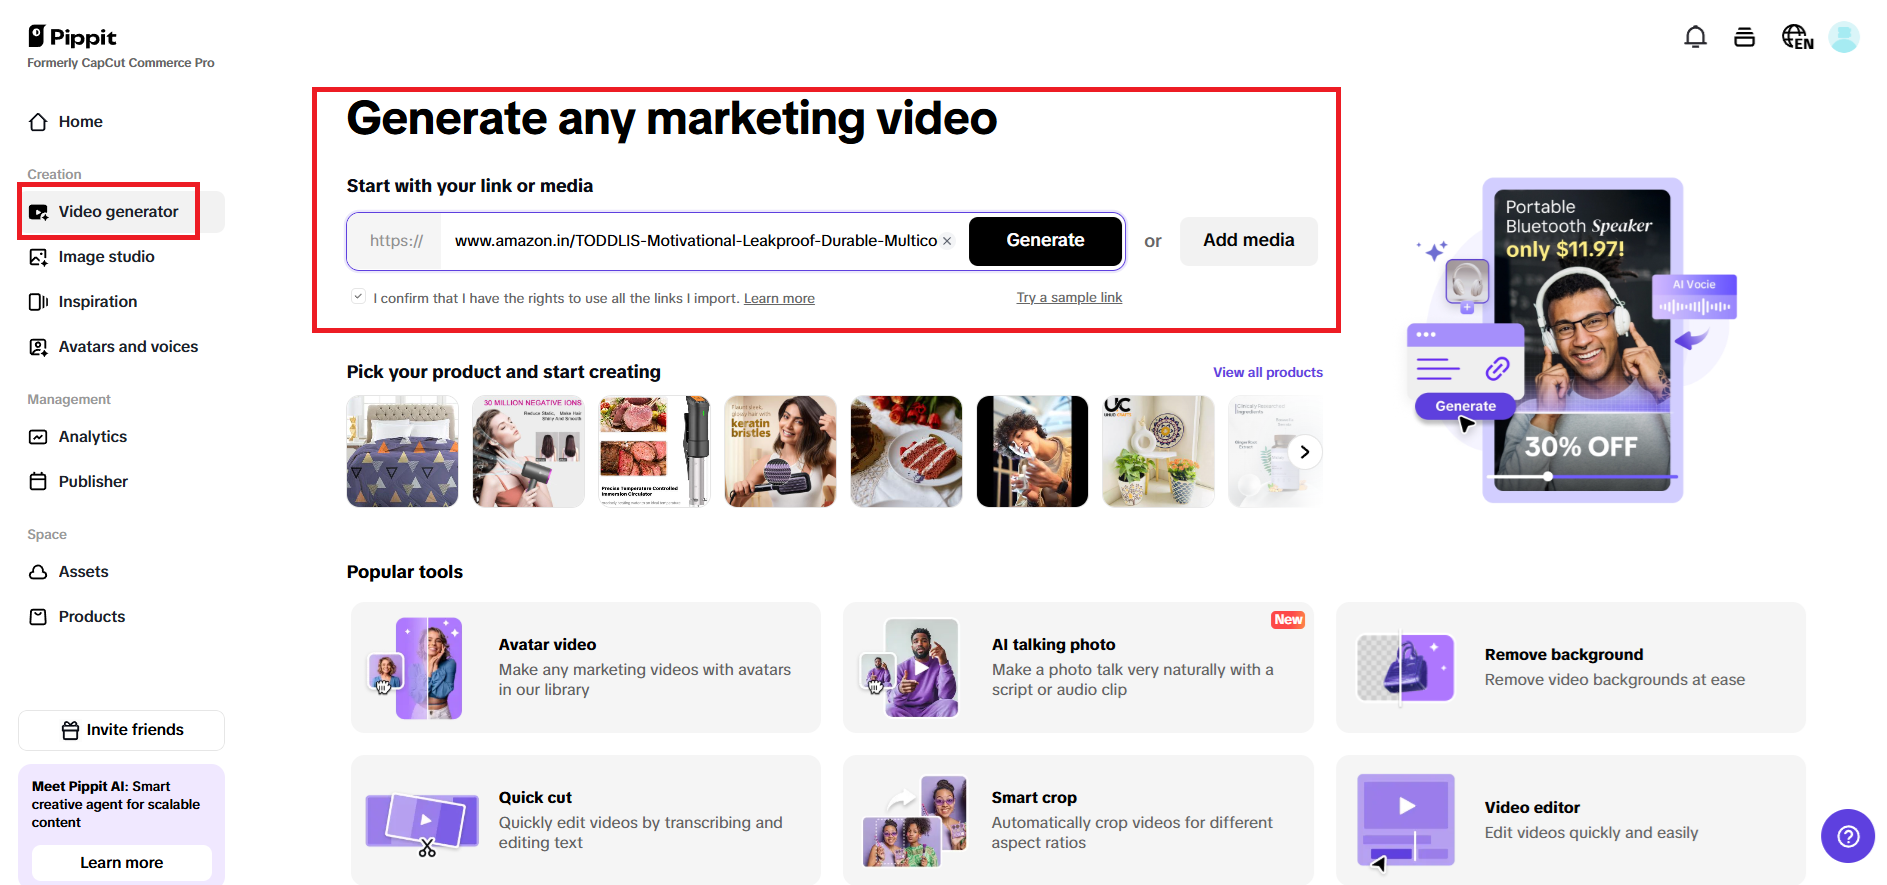Select the curly-haired man product thumbnail

click(1032, 451)
